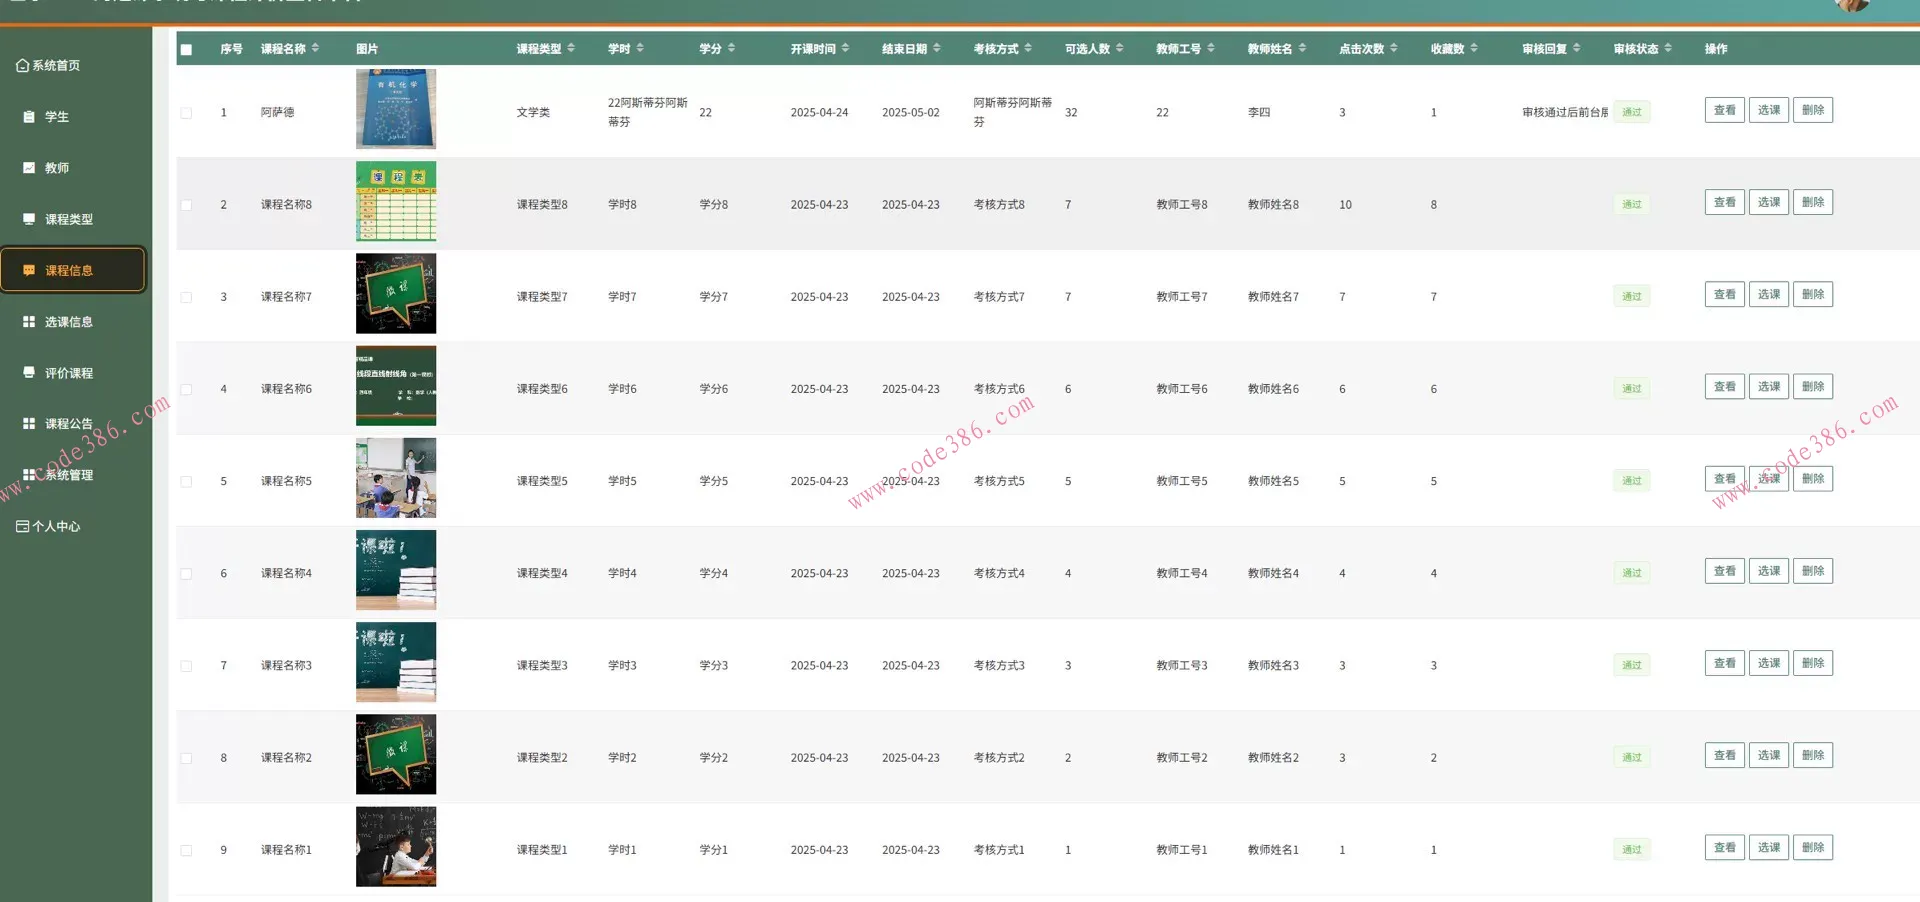The height and width of the screenshot is (902, 1920).
Task: Select the checkbox for 课程名称7
Action: click(x=186, y=297)
